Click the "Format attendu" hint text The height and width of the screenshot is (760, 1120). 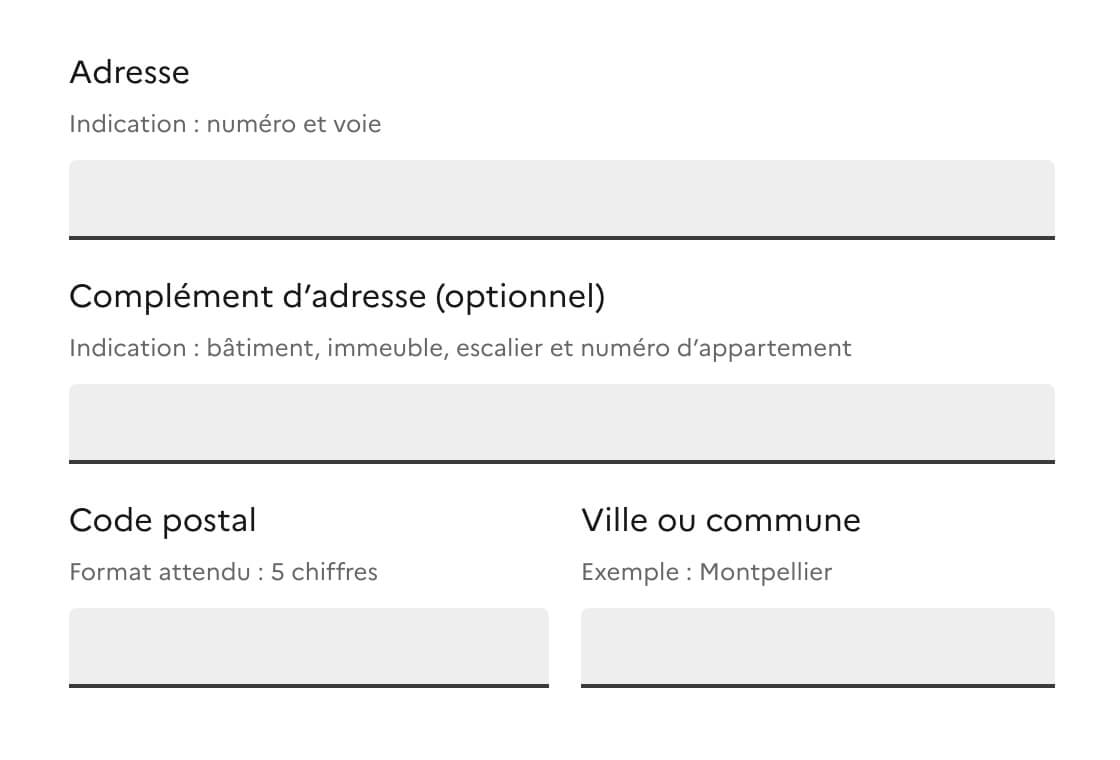[159, 572]
